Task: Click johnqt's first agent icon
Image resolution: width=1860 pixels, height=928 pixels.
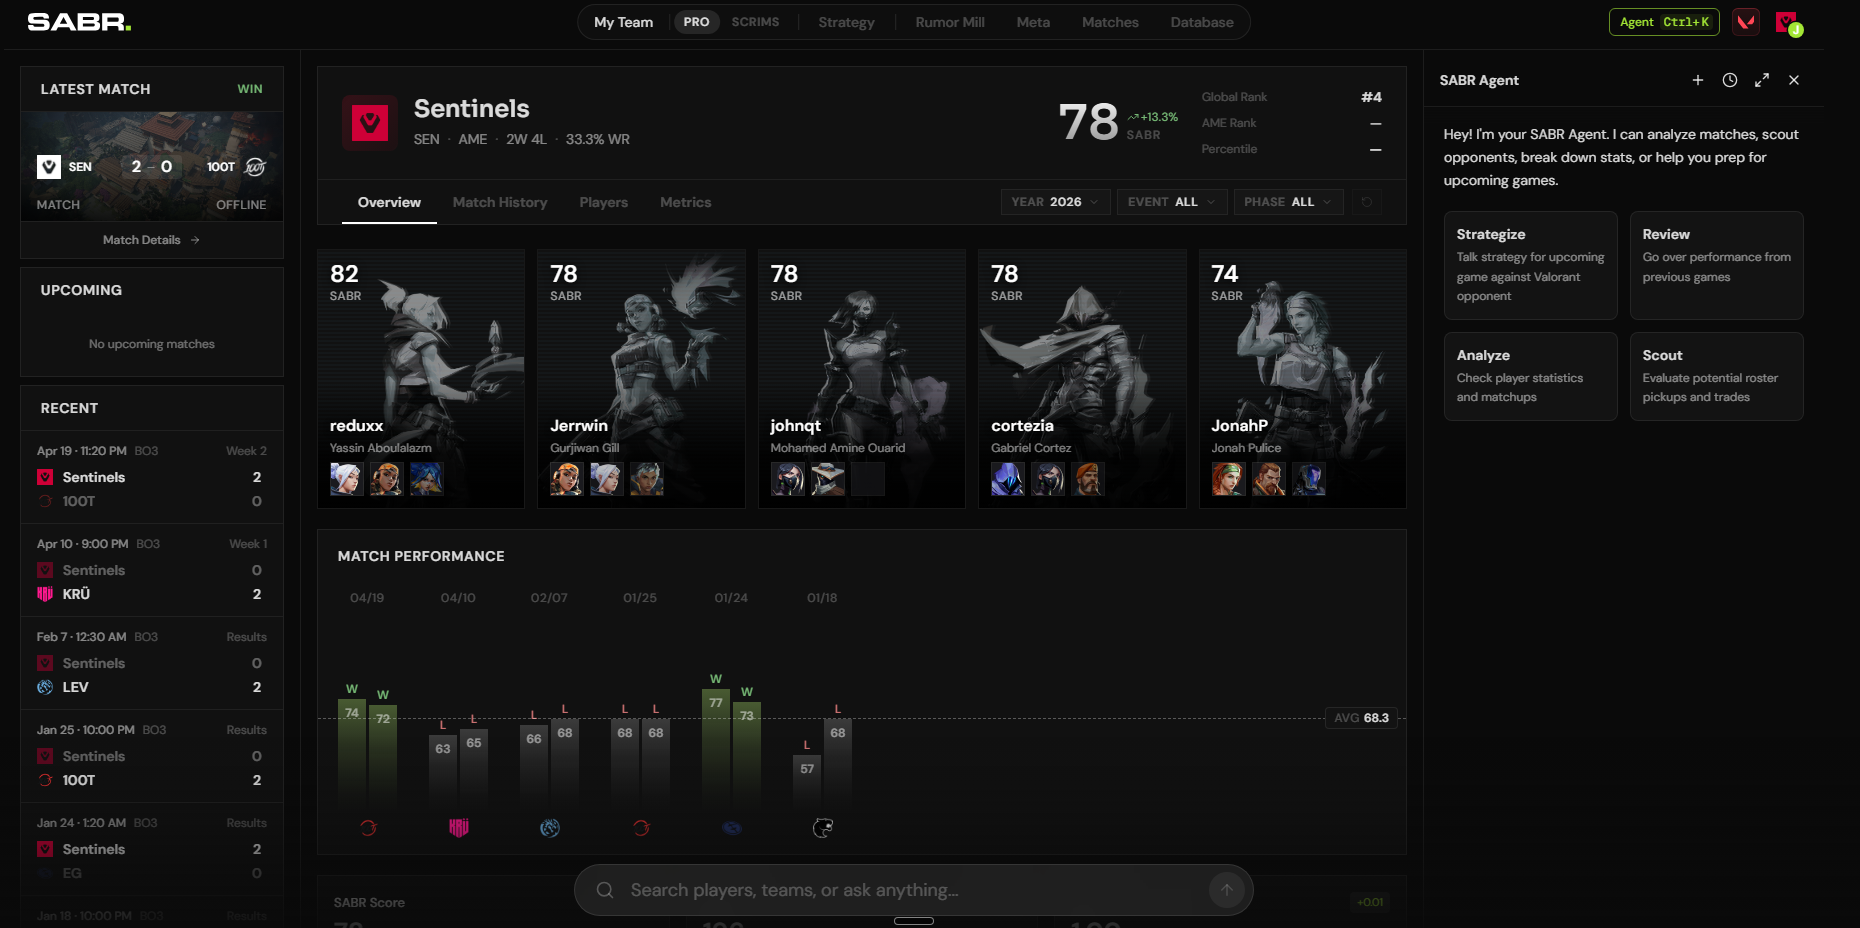Action: 787,479
